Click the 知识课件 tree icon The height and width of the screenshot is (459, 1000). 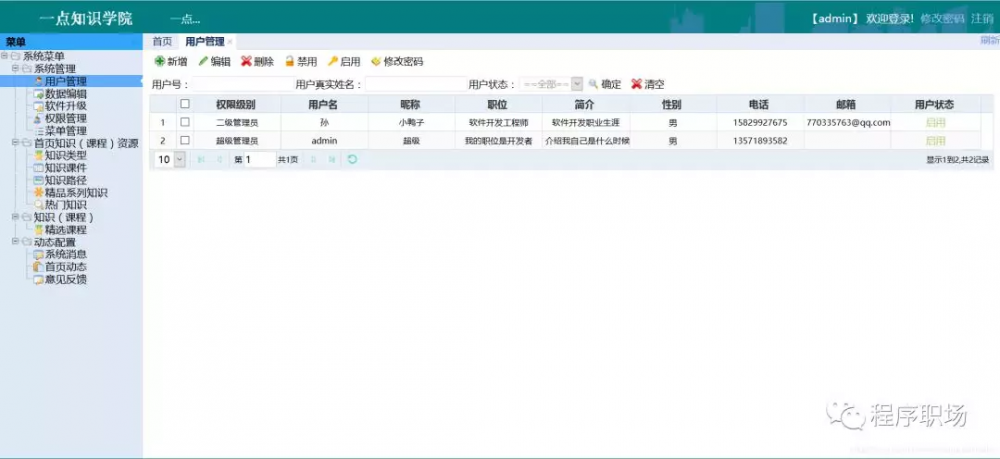[39, 168]
